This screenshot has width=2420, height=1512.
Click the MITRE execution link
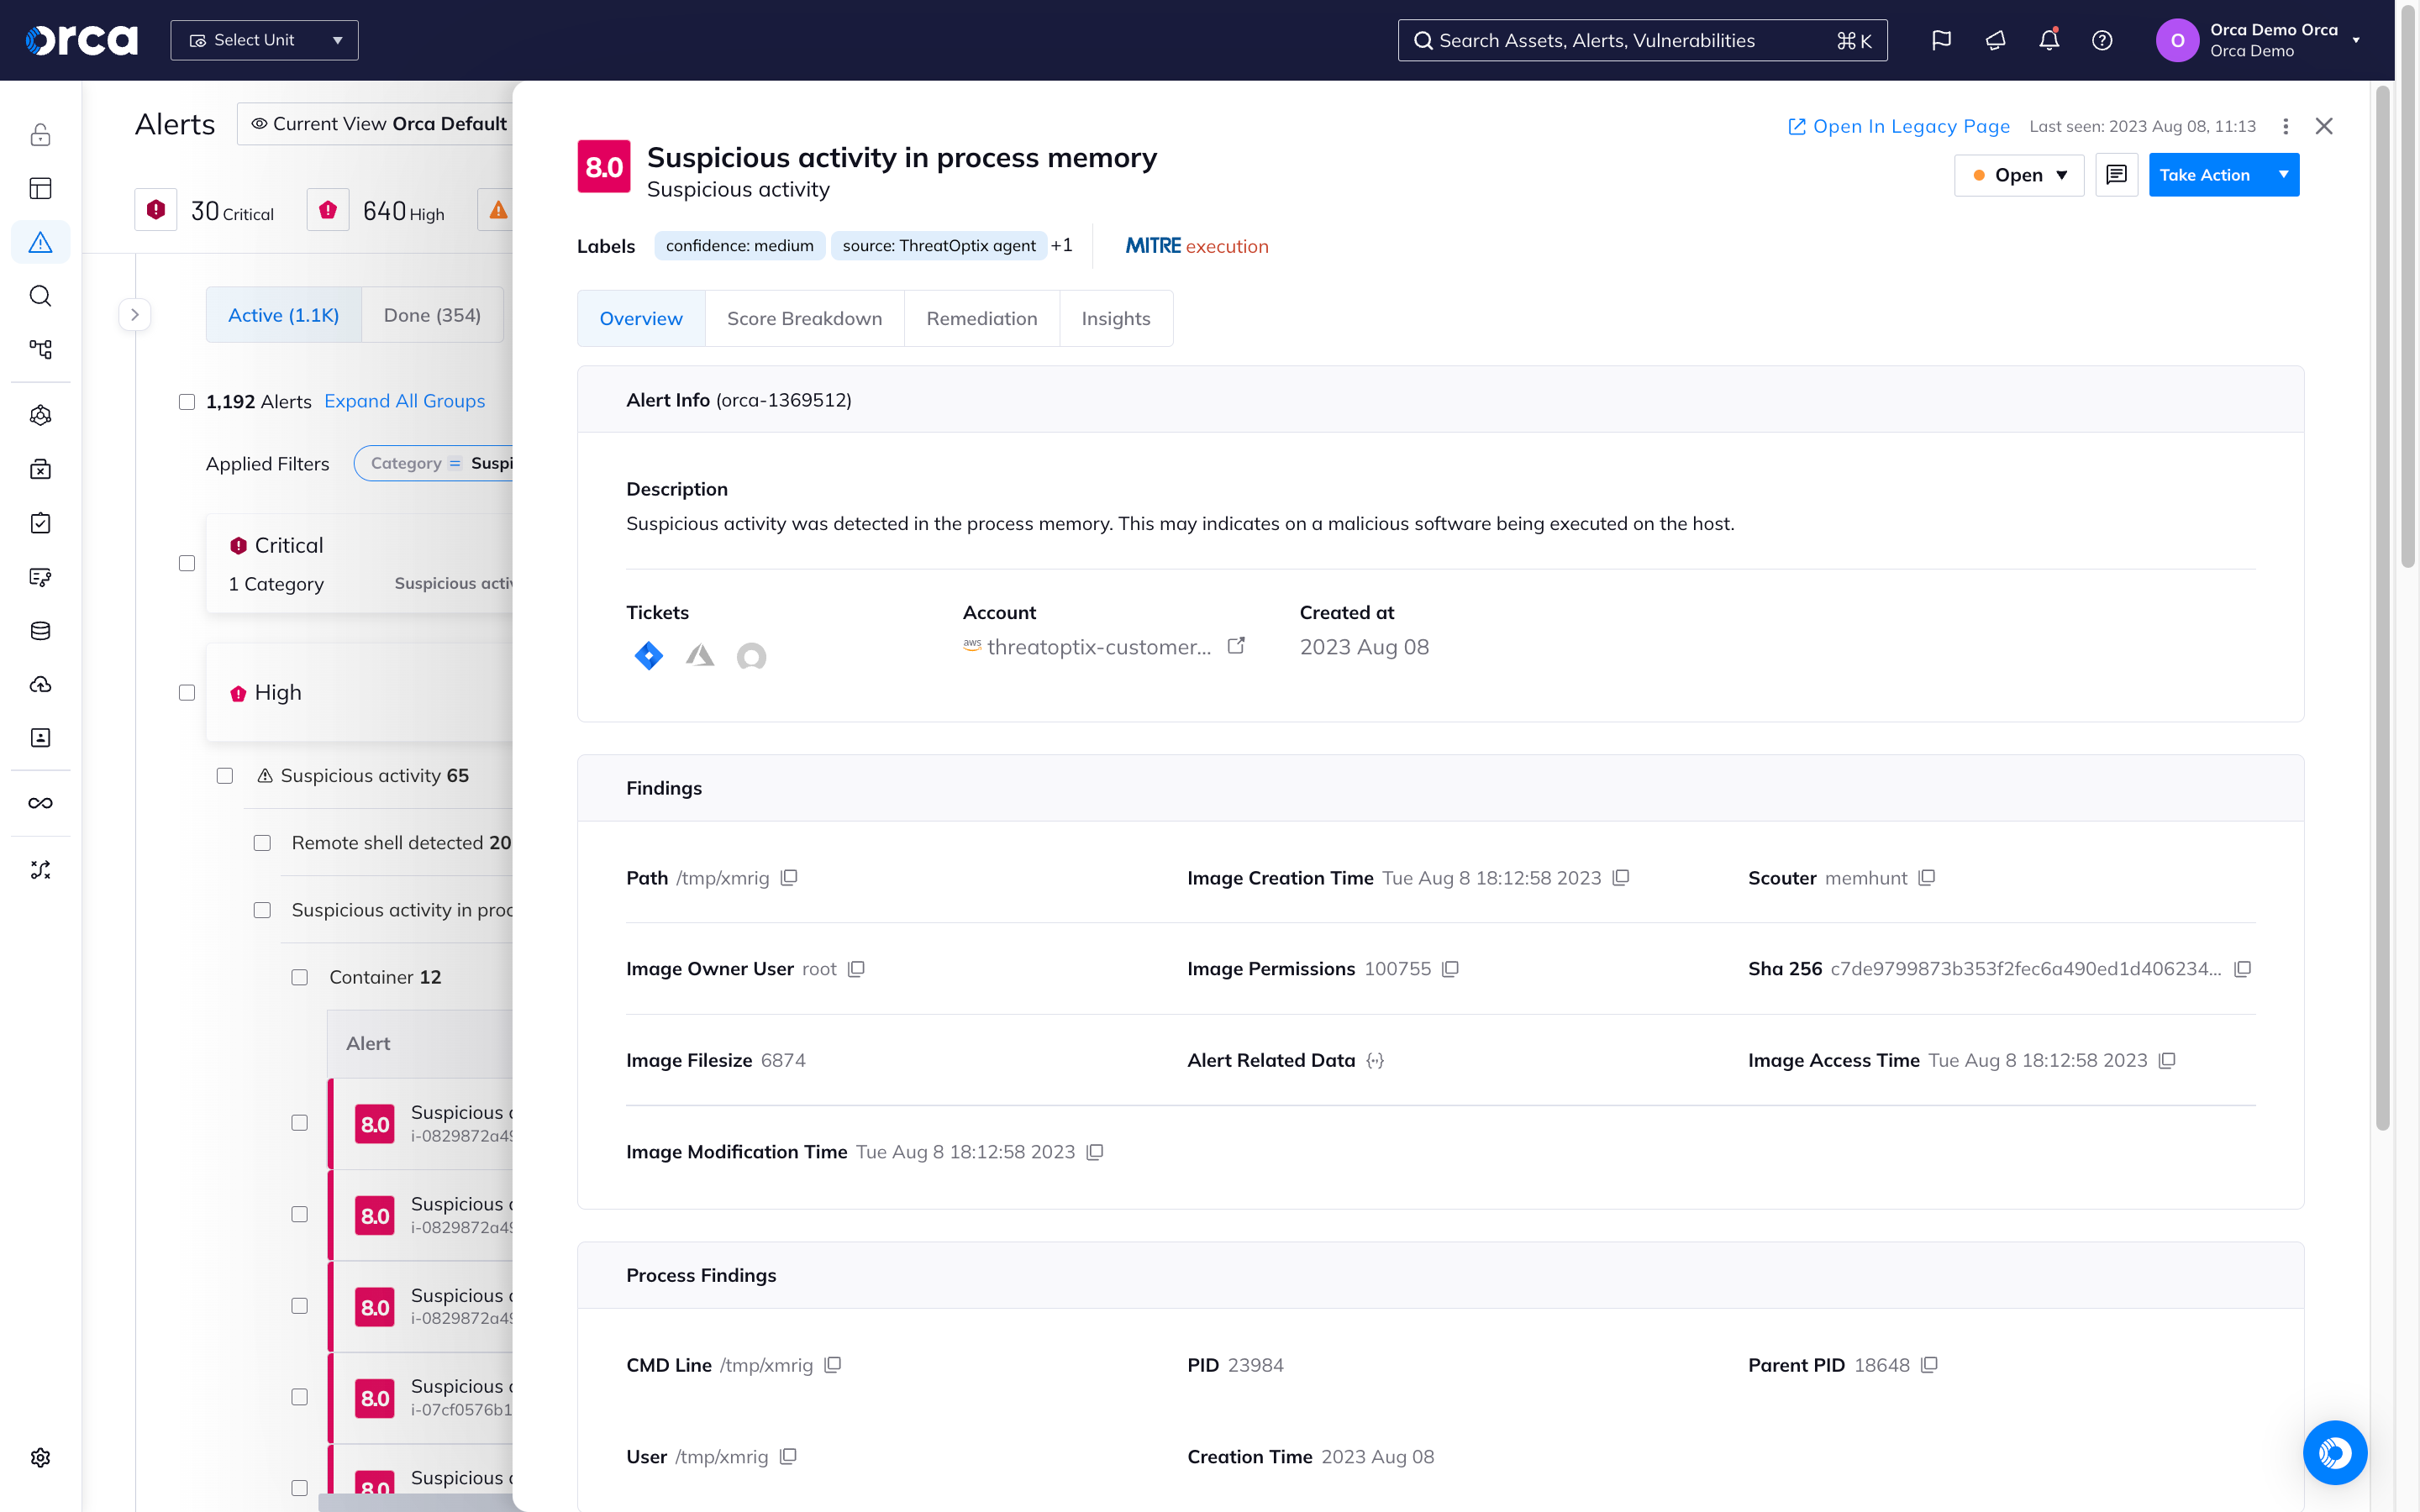pos(1197,246)
